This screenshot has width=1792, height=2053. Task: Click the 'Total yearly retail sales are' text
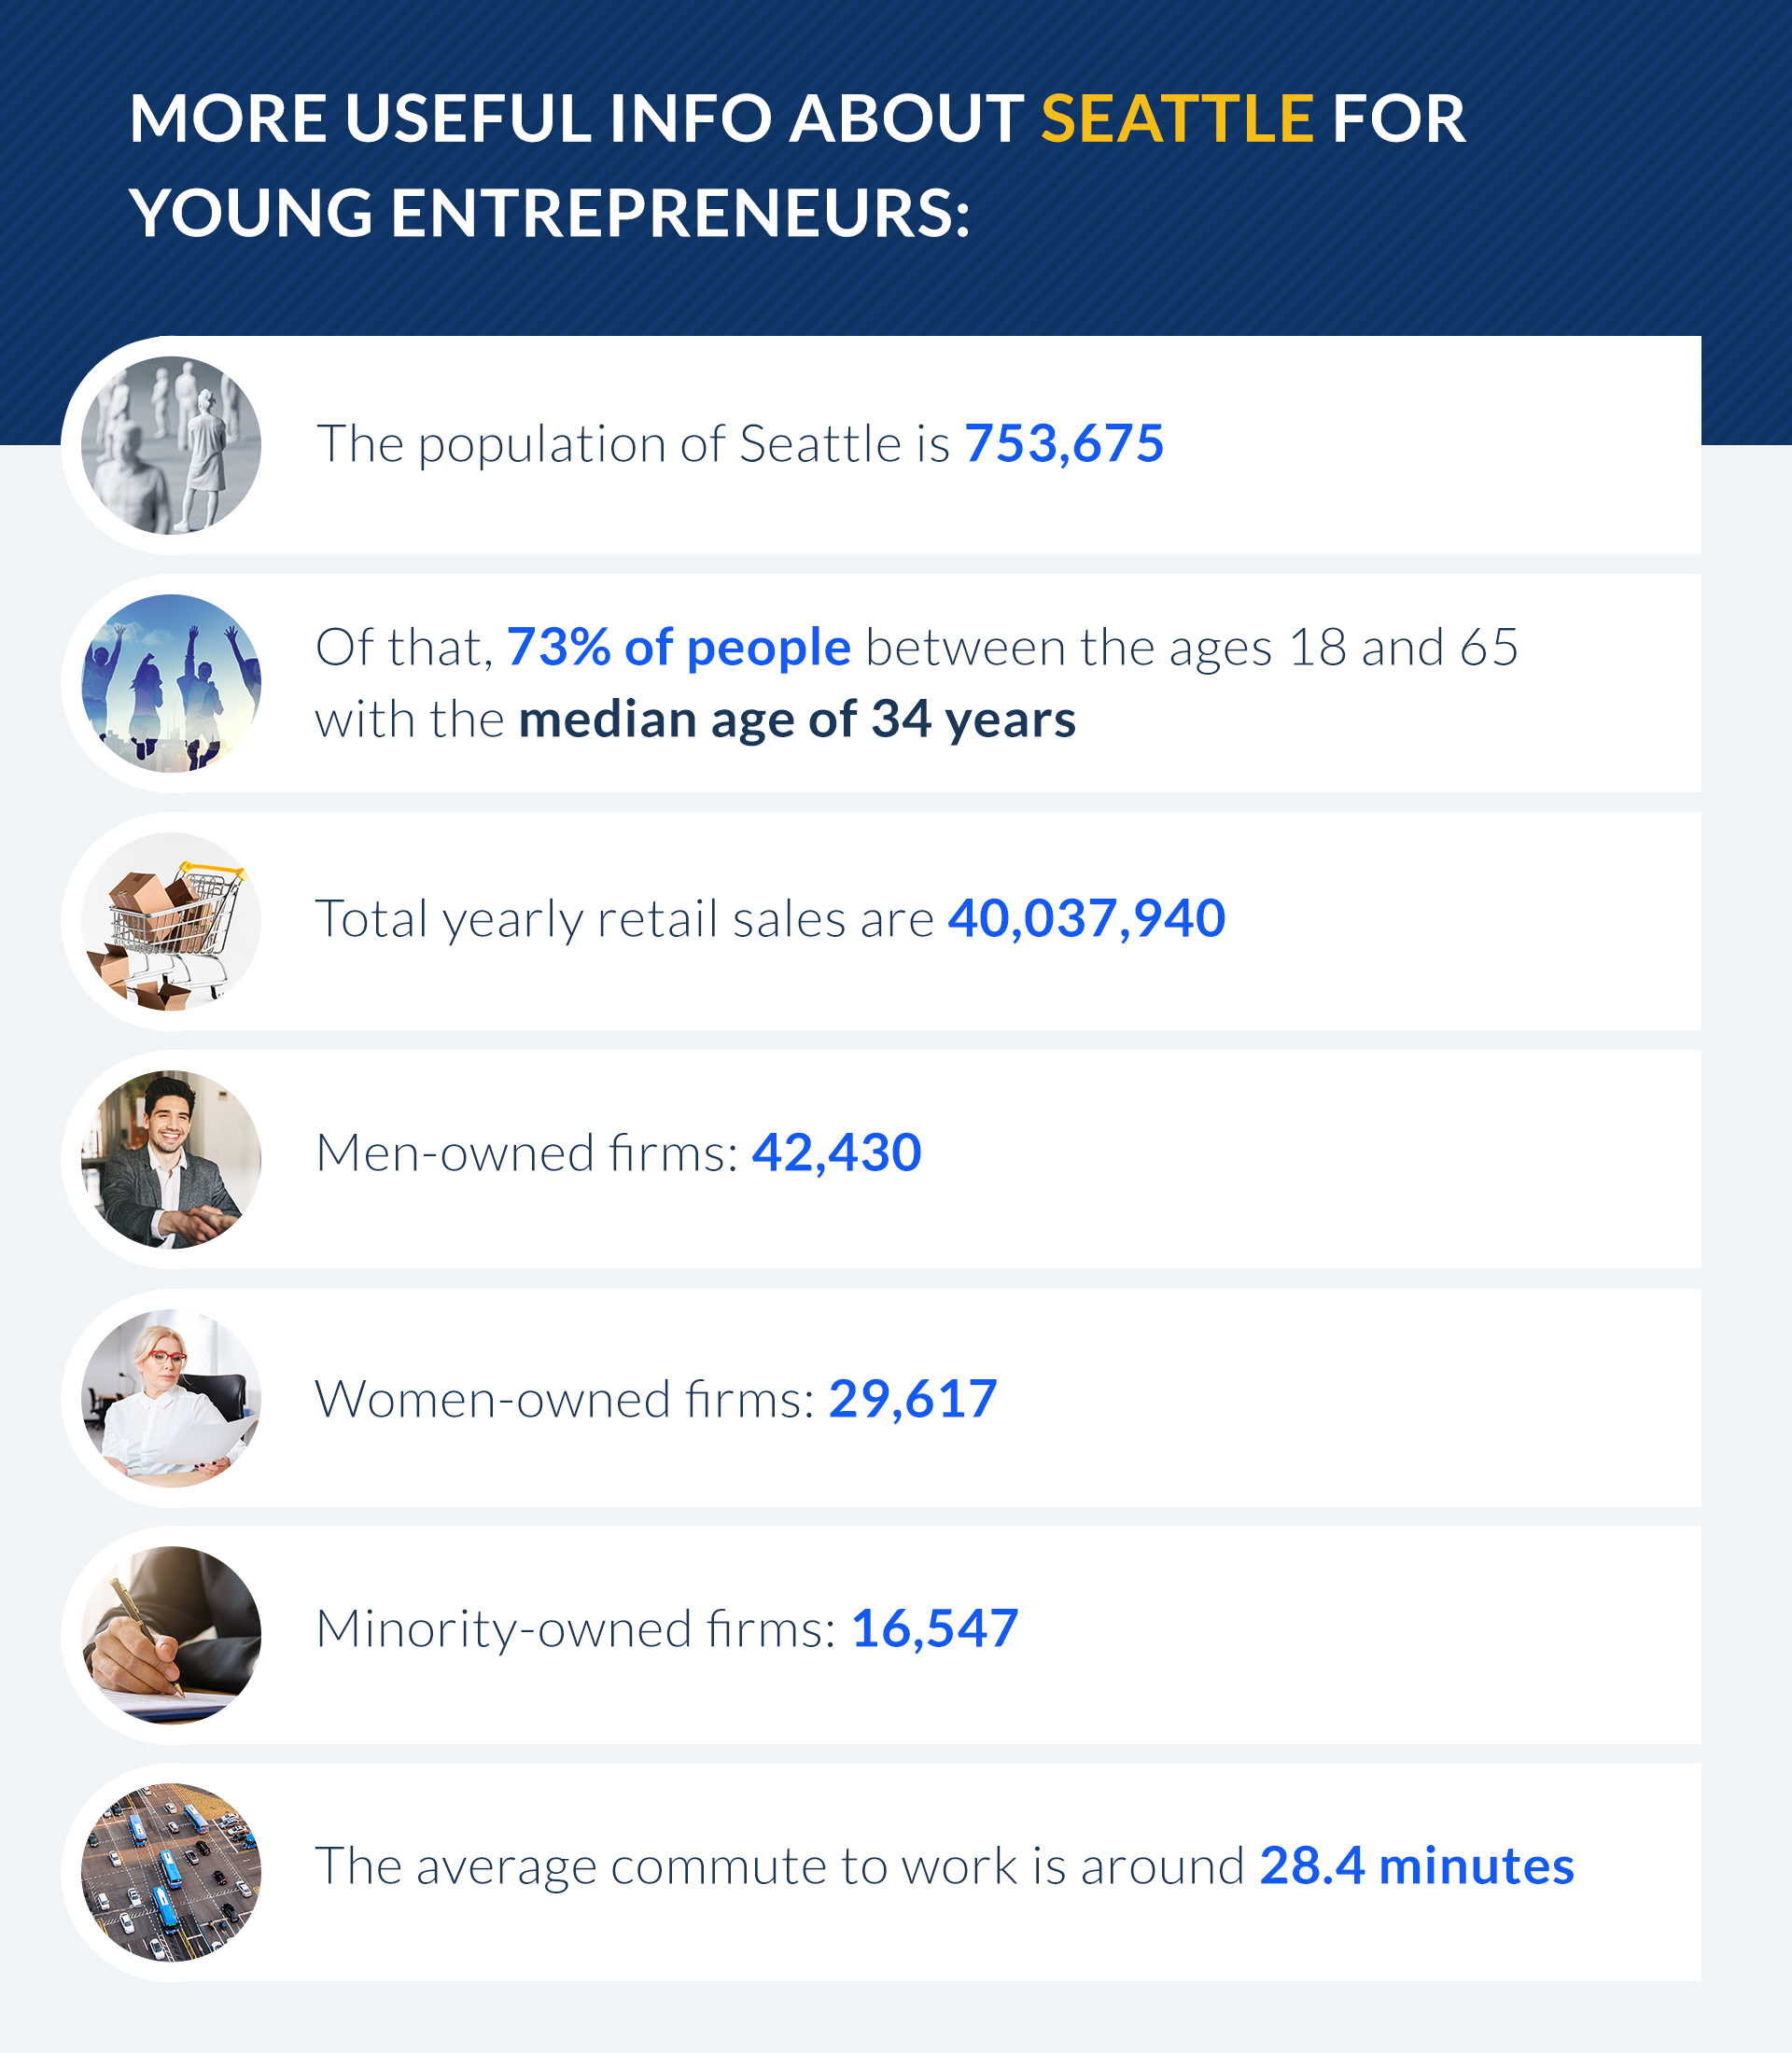(625, 920)
